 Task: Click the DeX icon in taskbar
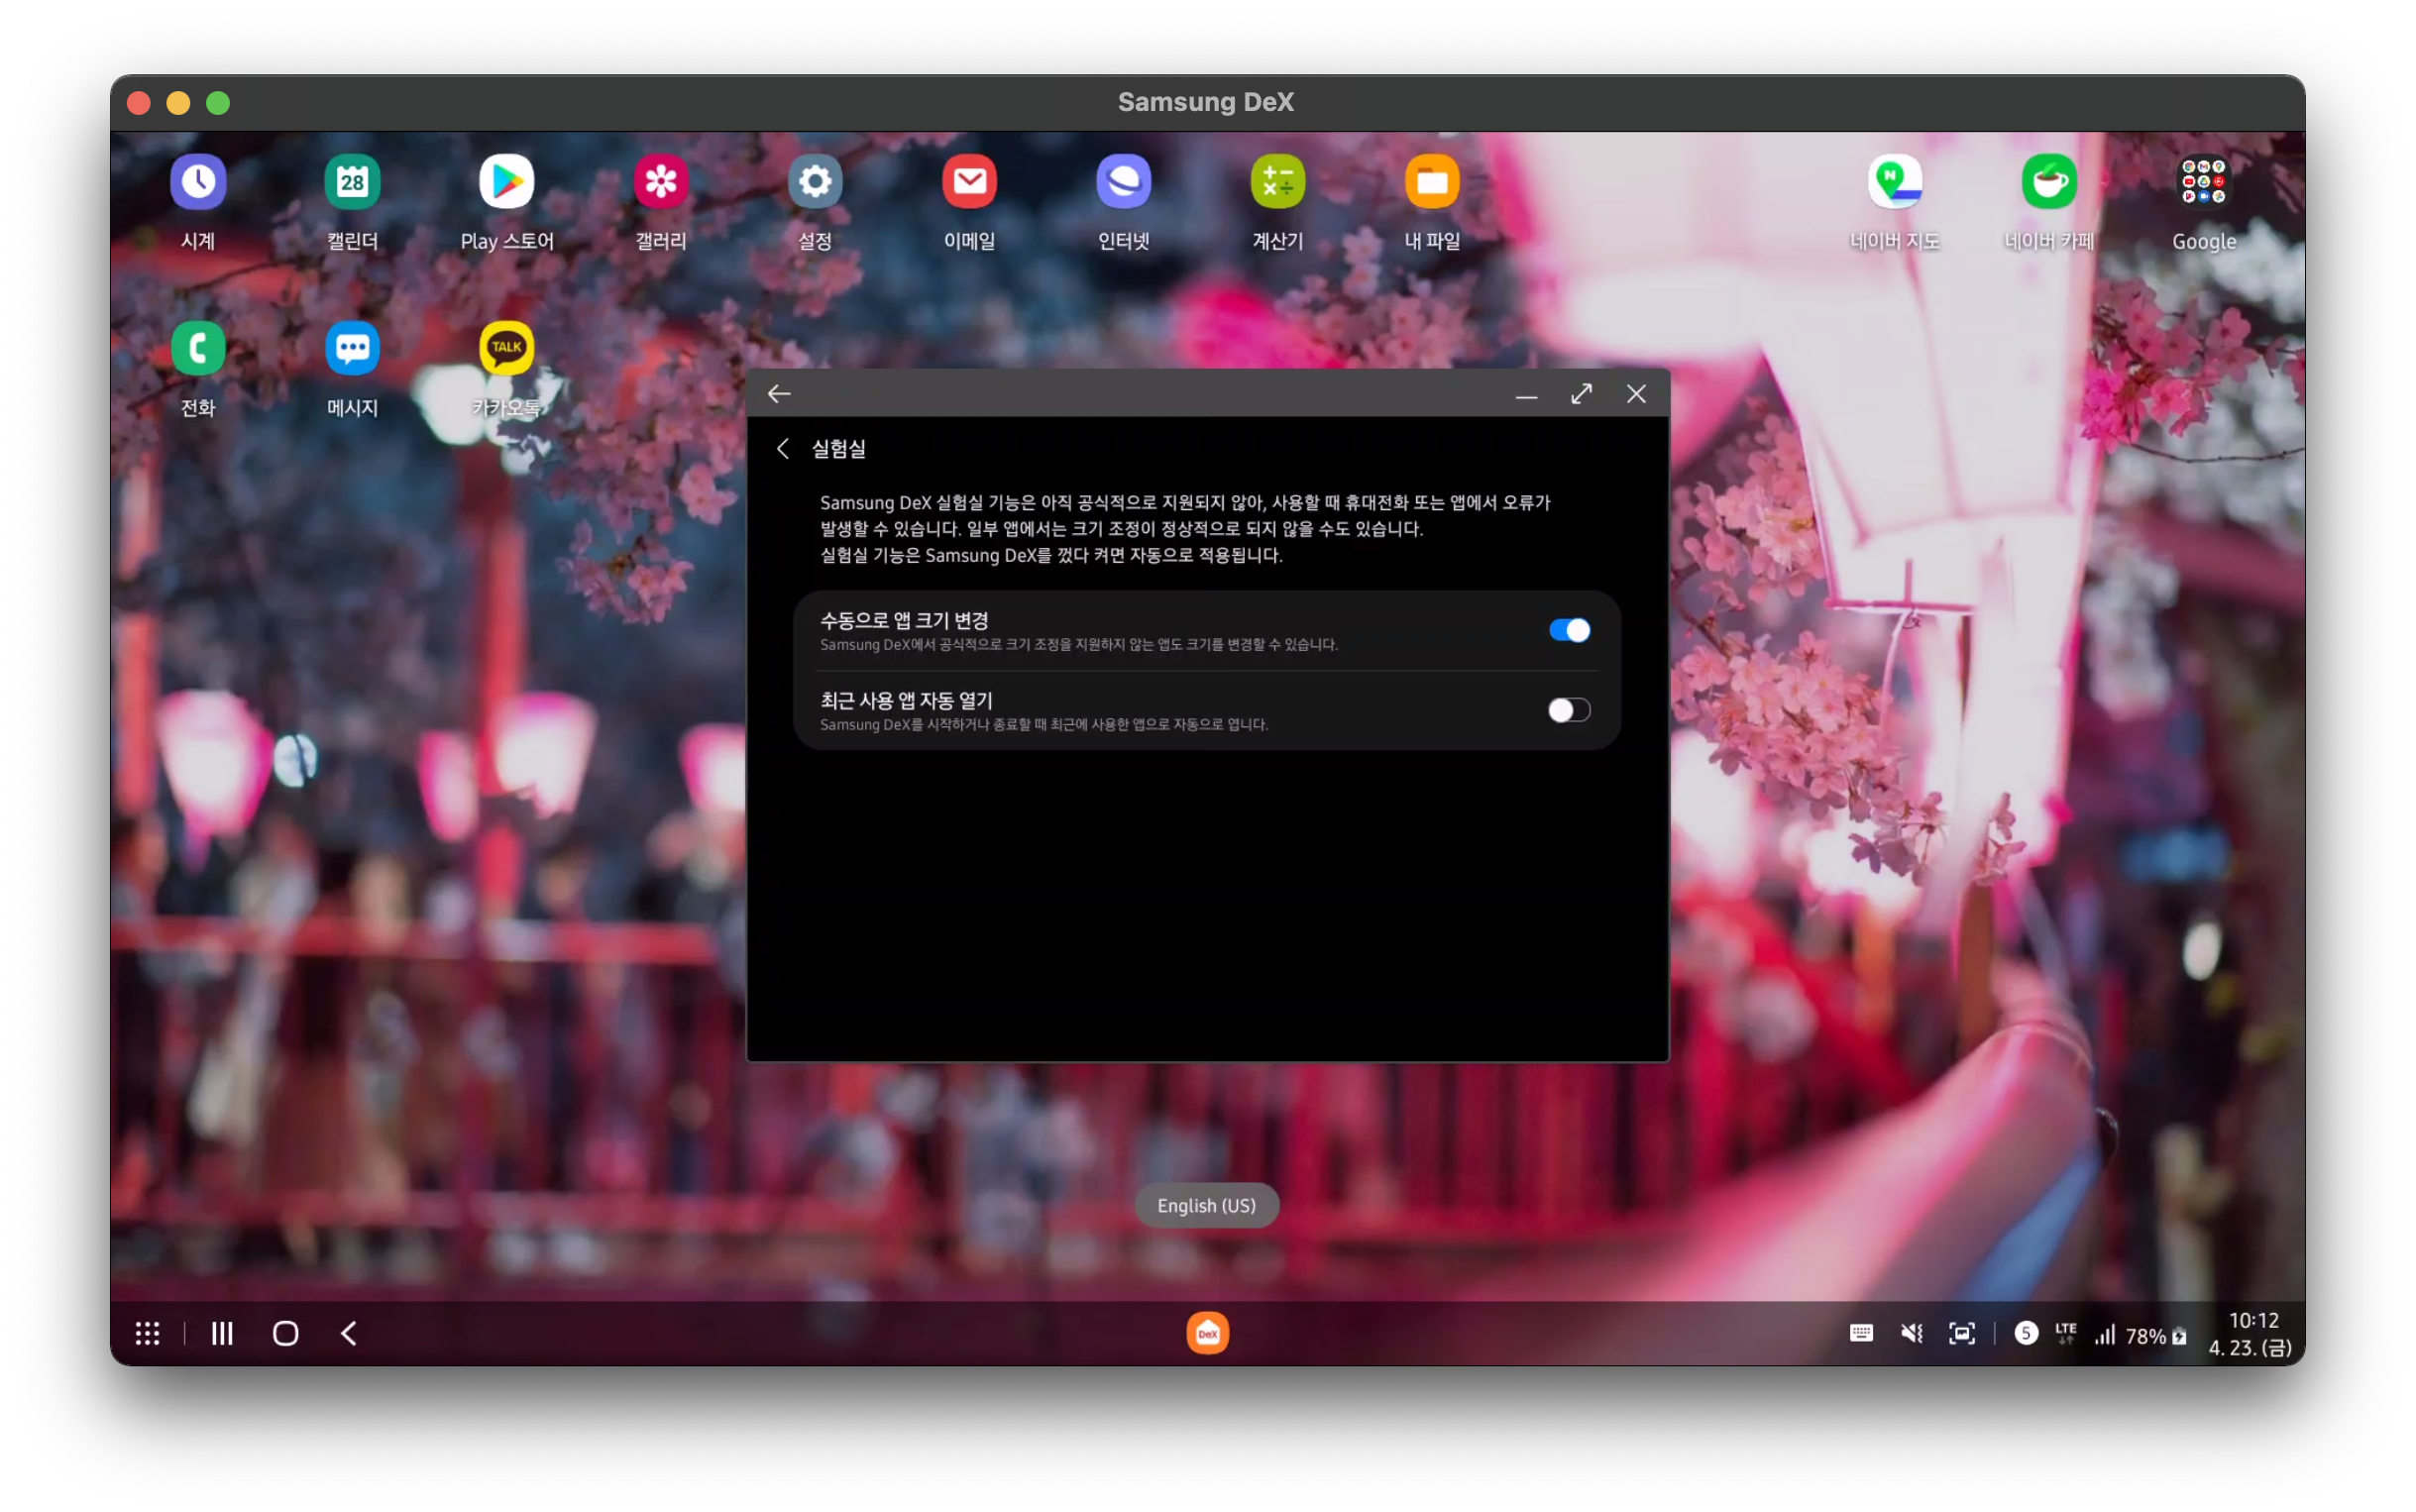(1207, 1333)
